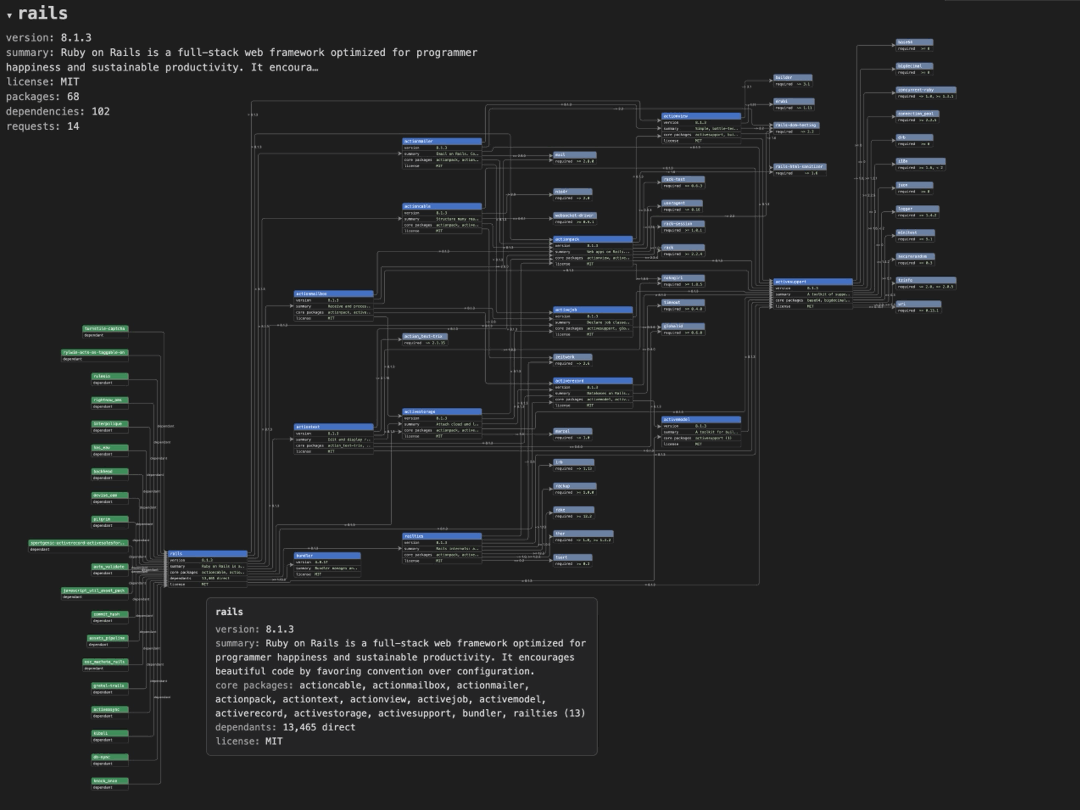Select the erubi dependency node
1080x810 pixels.
[793, 104]
